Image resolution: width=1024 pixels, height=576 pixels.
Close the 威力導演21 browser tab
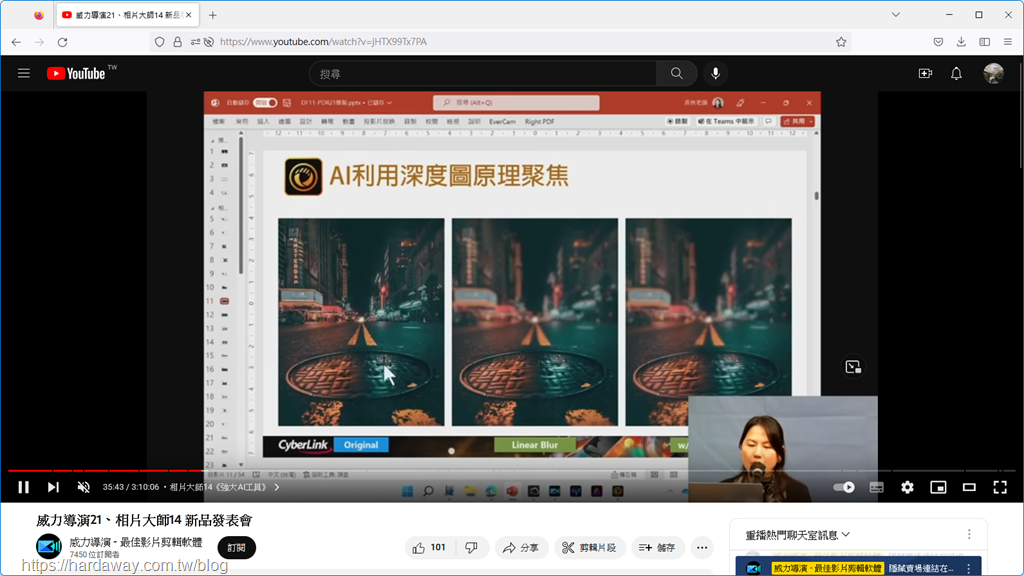click(189, 15)
